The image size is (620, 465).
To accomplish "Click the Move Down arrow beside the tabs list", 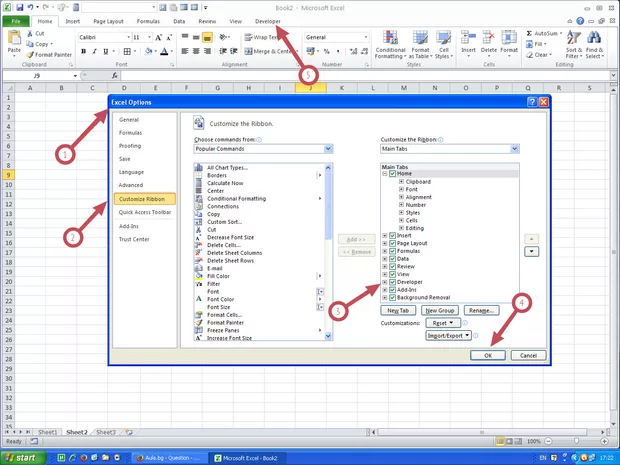I will [x=531, y=251].
